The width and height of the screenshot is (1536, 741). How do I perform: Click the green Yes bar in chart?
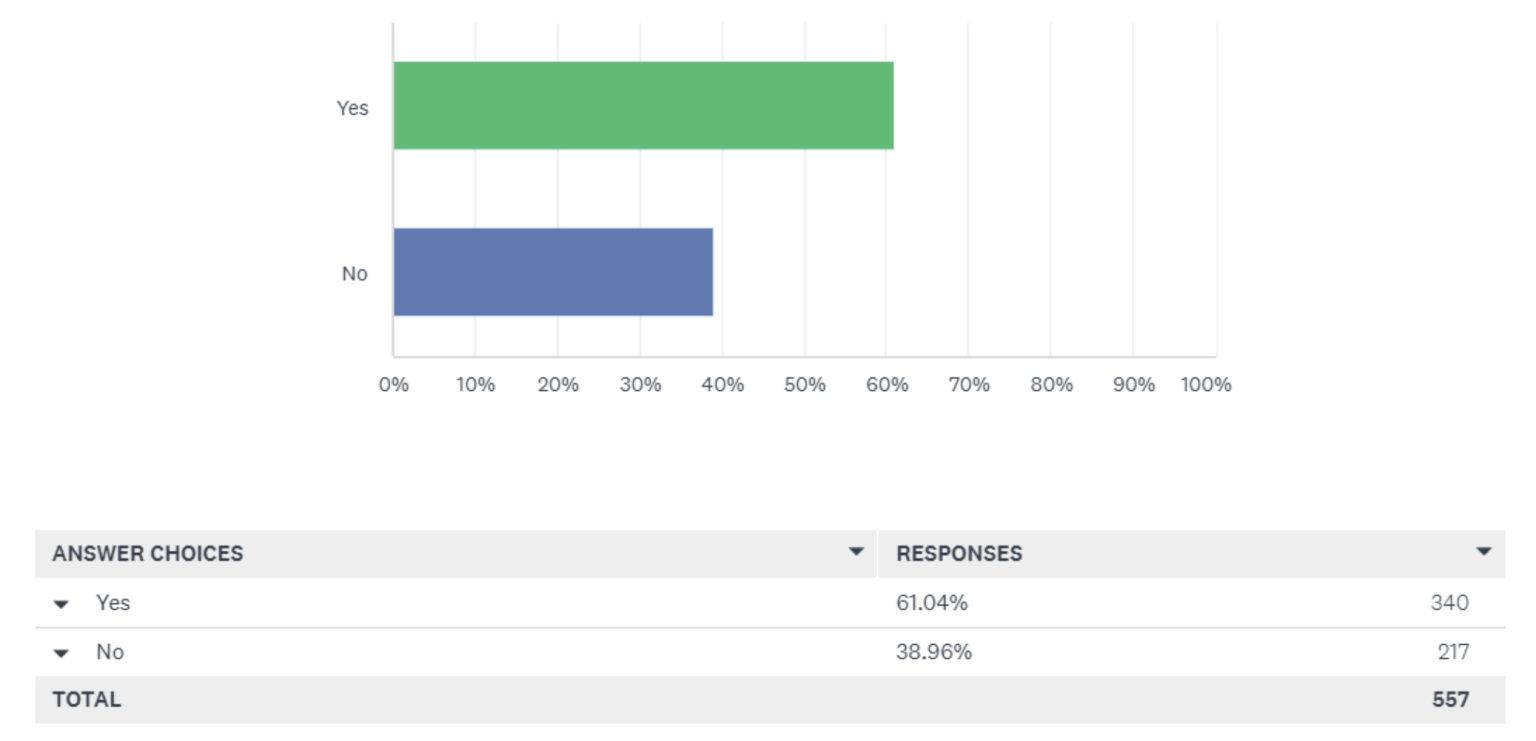(643, 106)
